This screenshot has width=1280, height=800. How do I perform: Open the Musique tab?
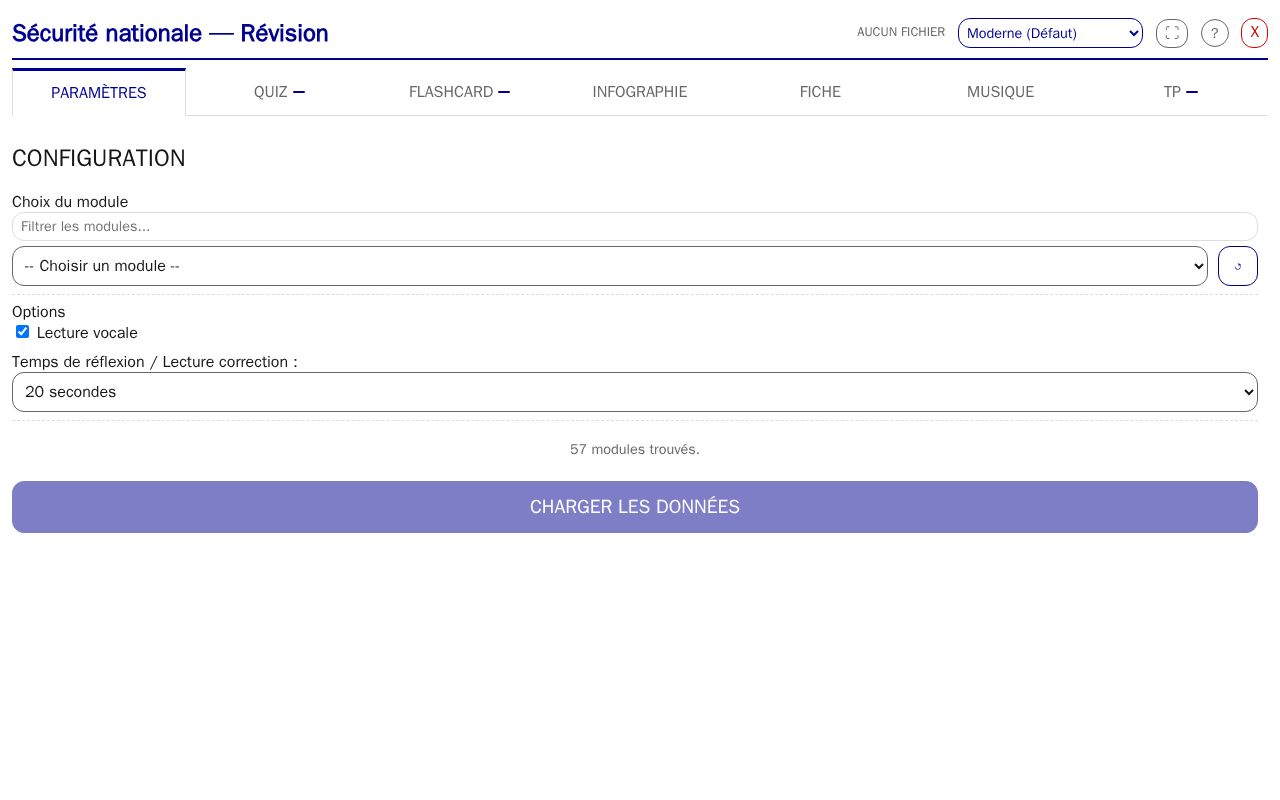pyautogui.click(x=1000, y=92)
